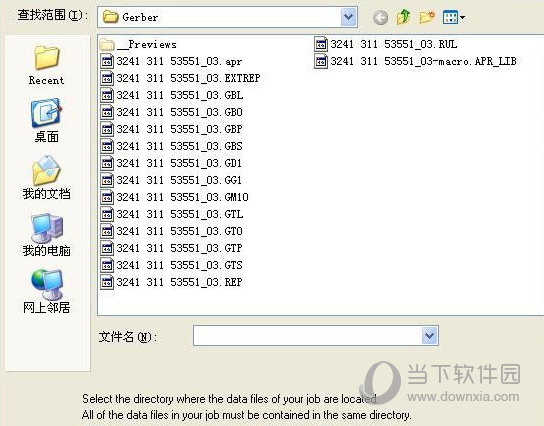Click the icon of the .GD1 file
This screenshot has width=544, height=426.
pyautogui.click(x=107, y=163)
